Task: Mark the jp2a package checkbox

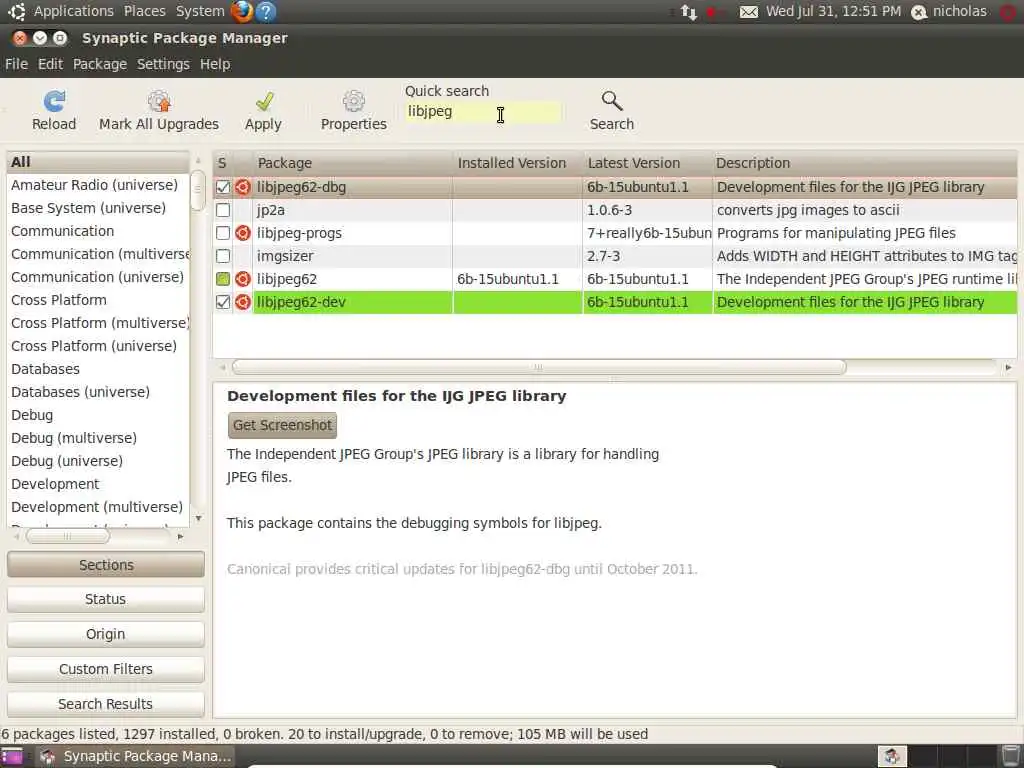Action: (223, 210)
